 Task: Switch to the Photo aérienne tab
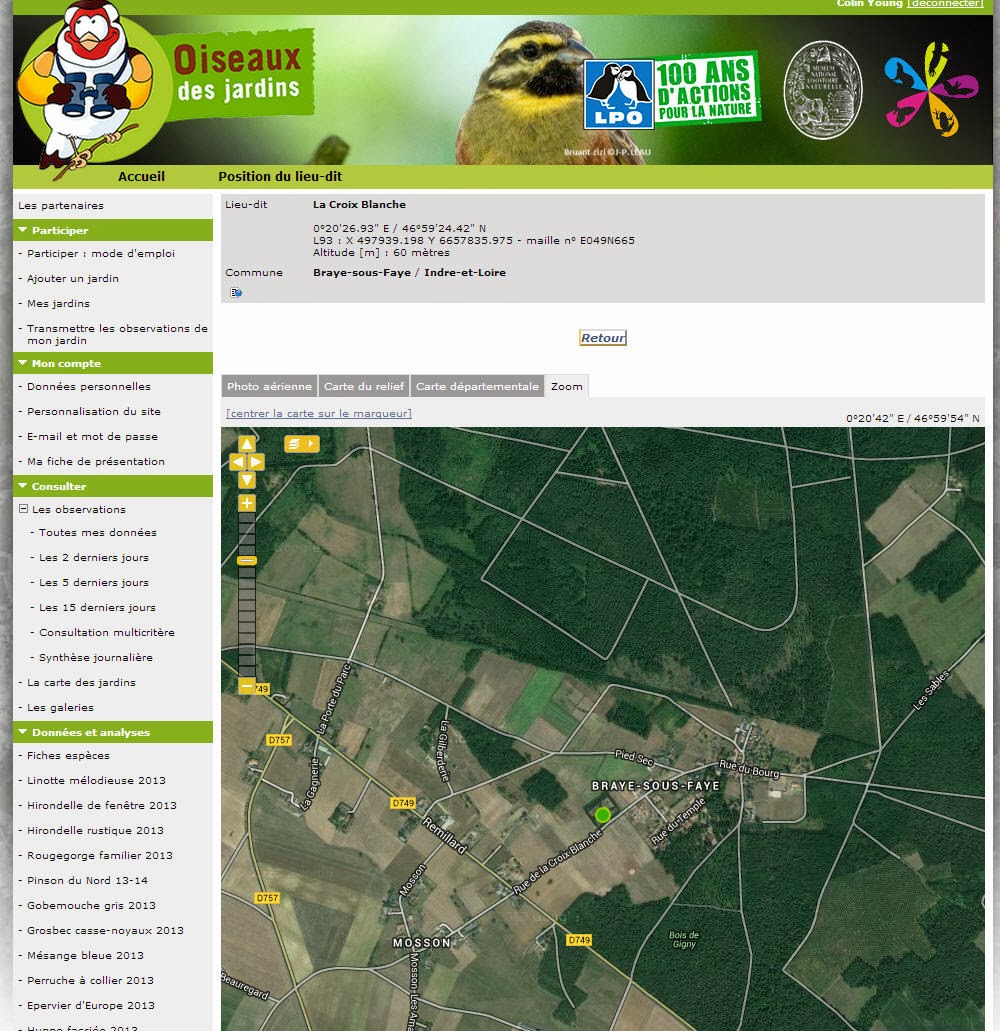pyautogui.click(x=270, y=387)
